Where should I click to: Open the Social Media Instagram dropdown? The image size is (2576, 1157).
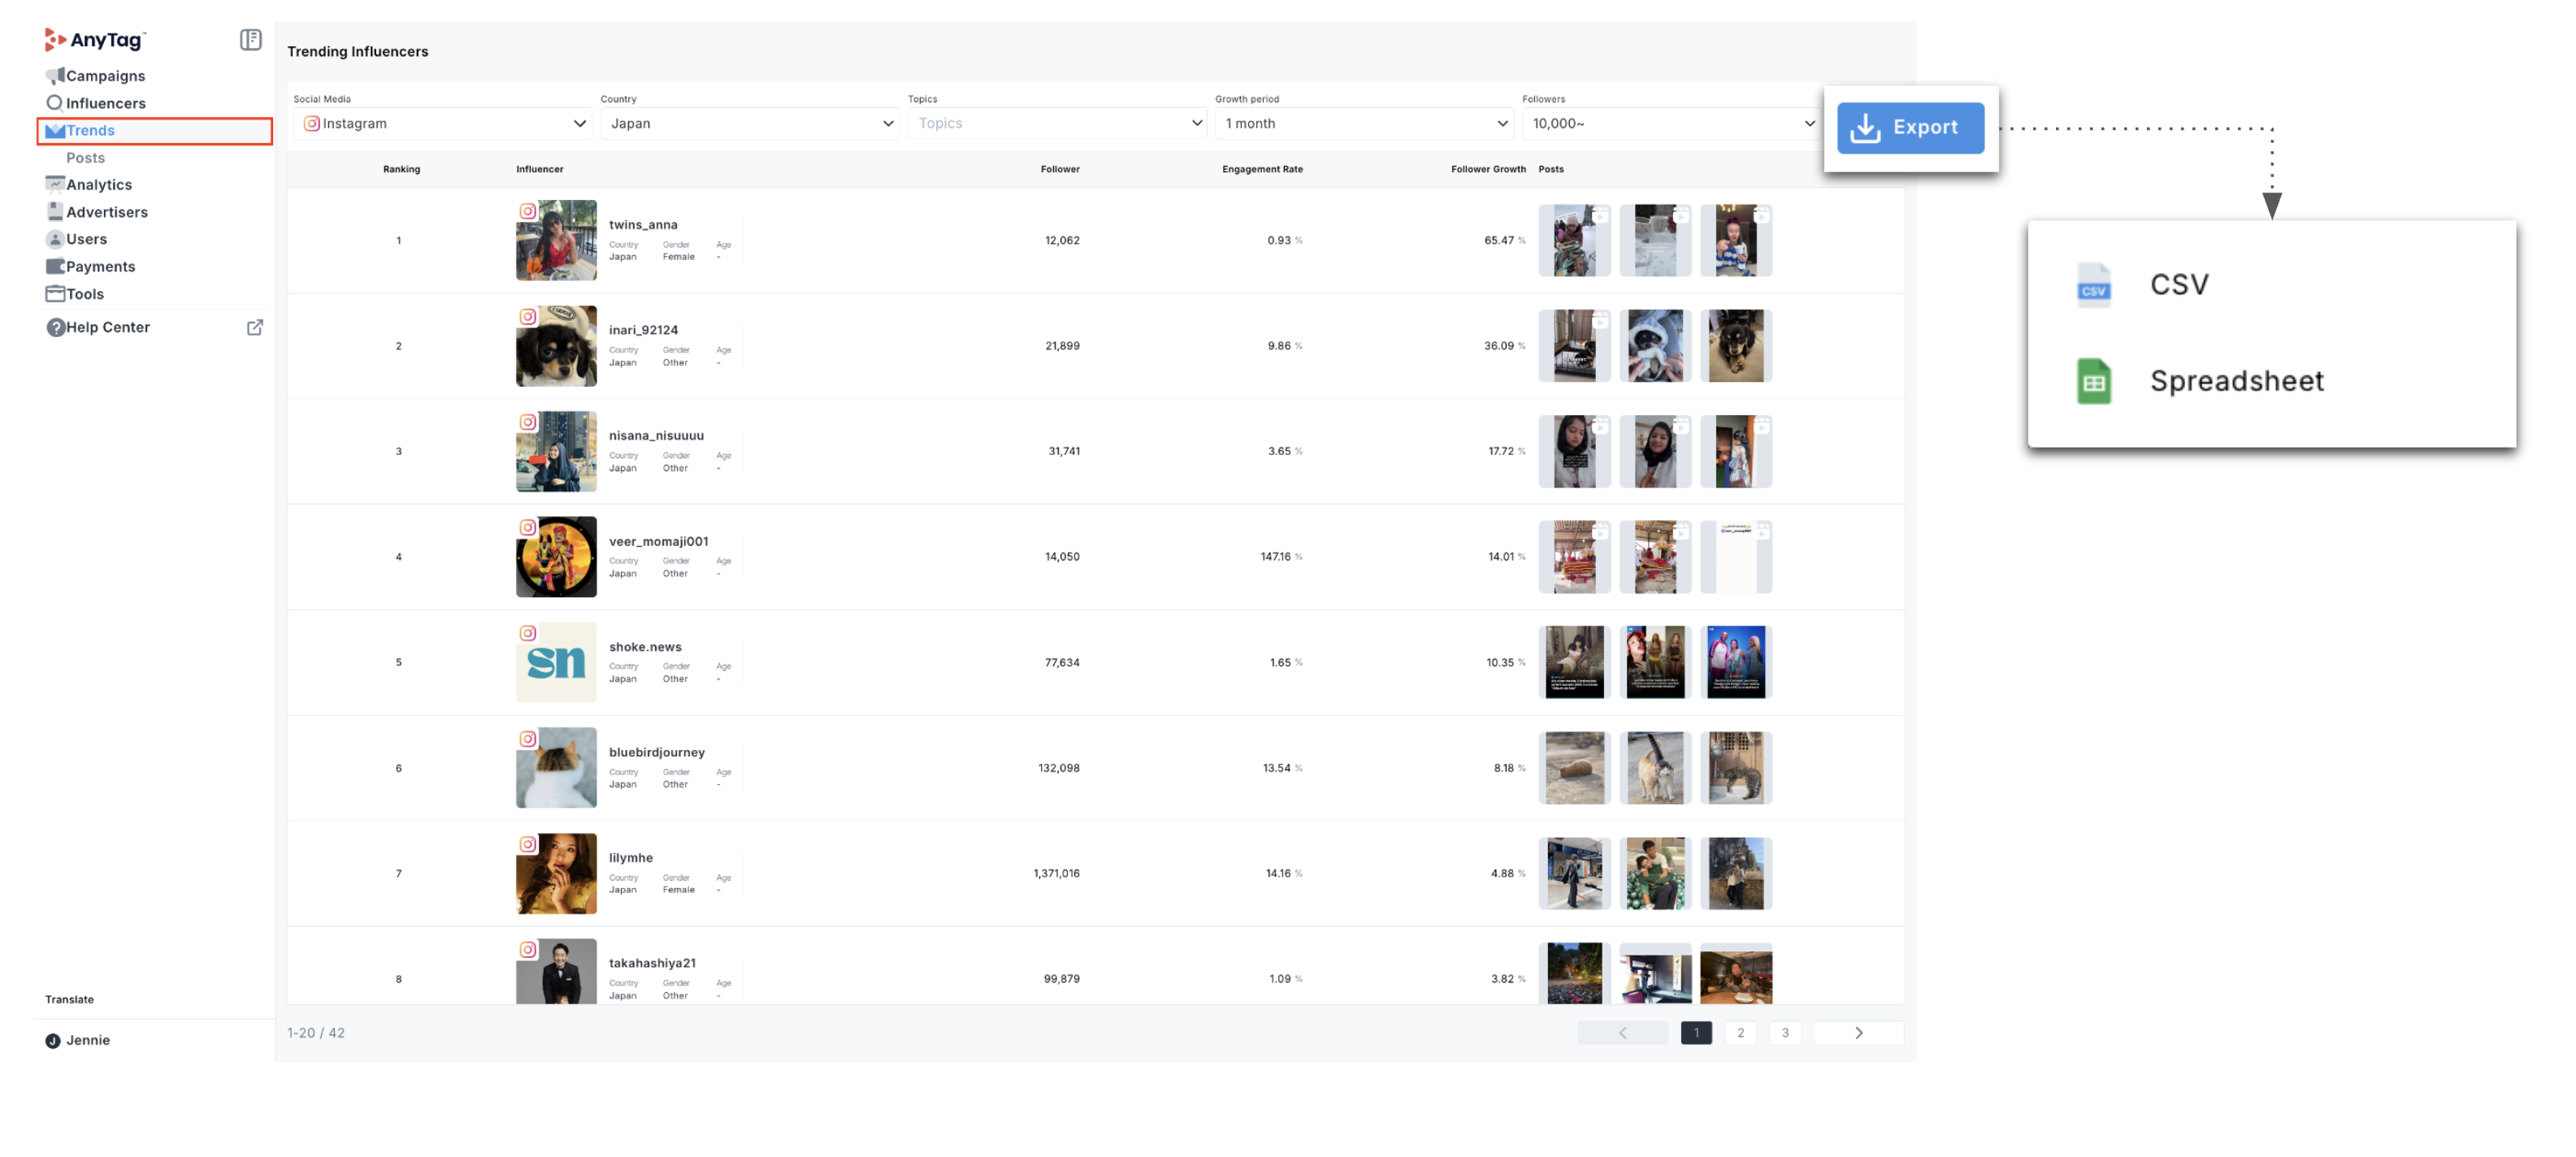click(443, 123)
